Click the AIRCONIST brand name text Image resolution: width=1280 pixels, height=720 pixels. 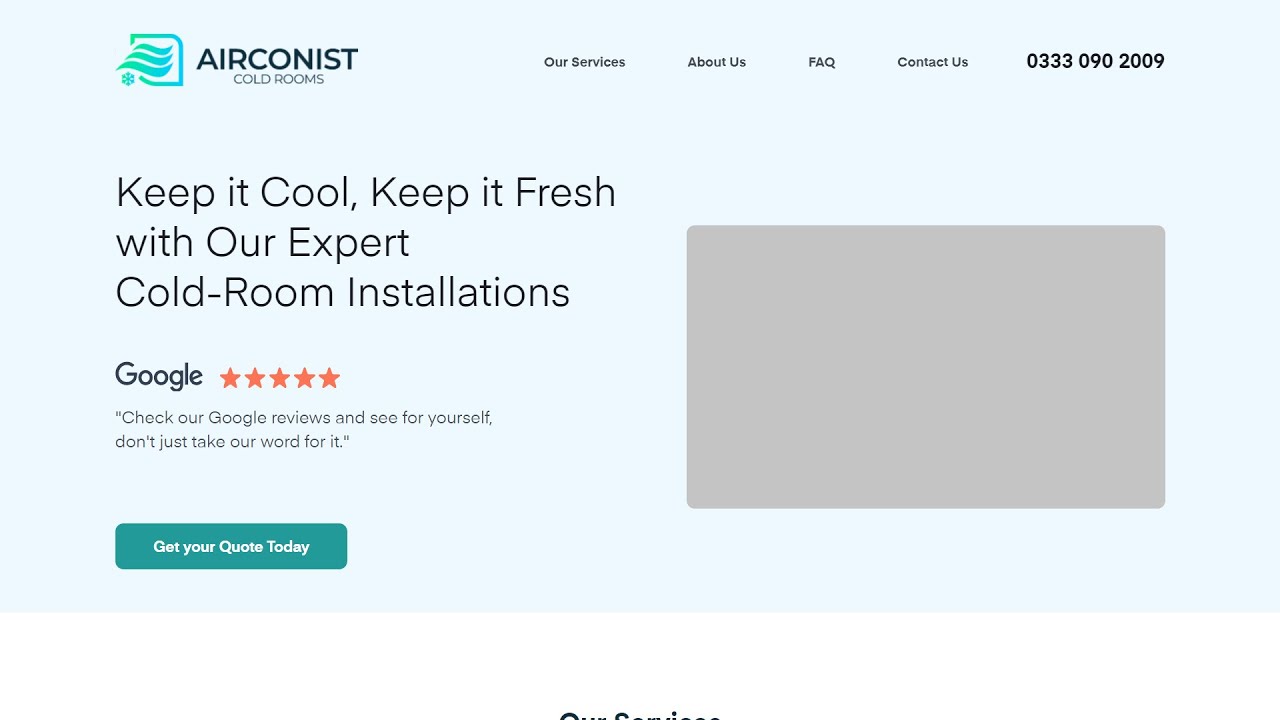coord(277,59)
